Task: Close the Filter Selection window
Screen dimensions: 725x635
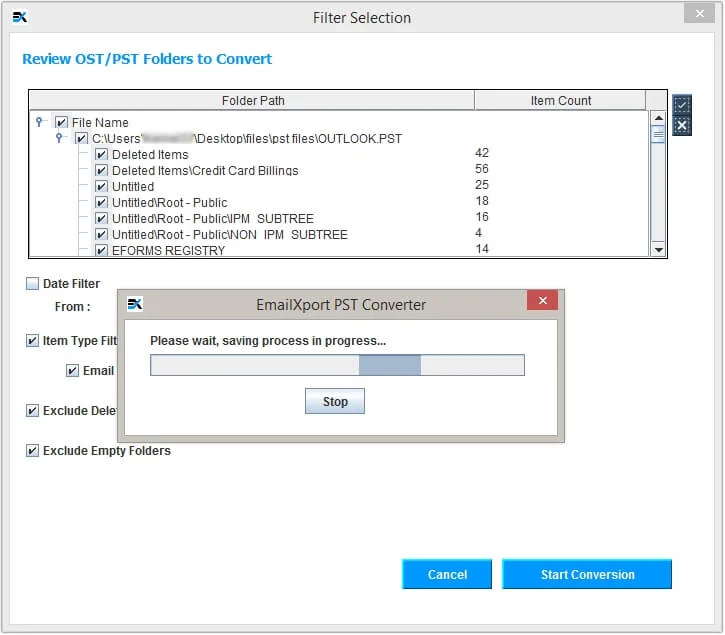Action: click(x=700, y=13)
